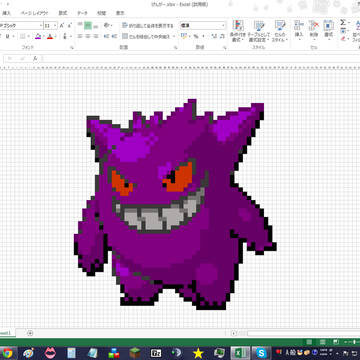Open the Formulas ribbon tab
Viewport: 360px width, 360px height.
tap(63, 13)
